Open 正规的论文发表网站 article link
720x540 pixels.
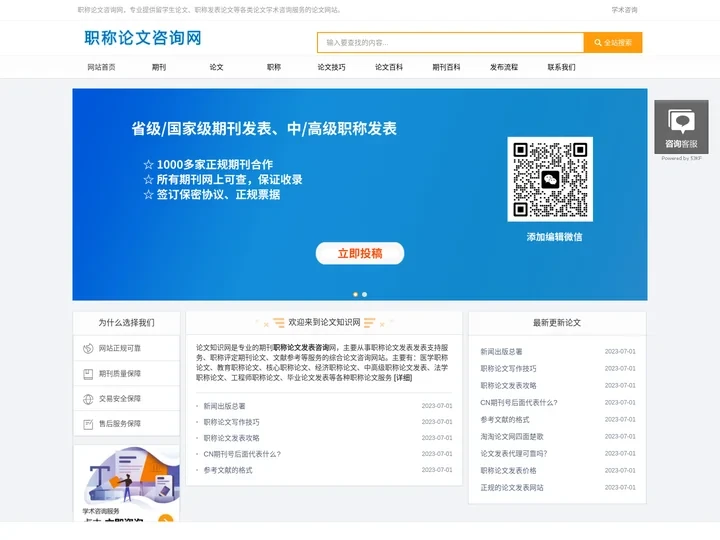pyautogui.click(x=512, y=488)
